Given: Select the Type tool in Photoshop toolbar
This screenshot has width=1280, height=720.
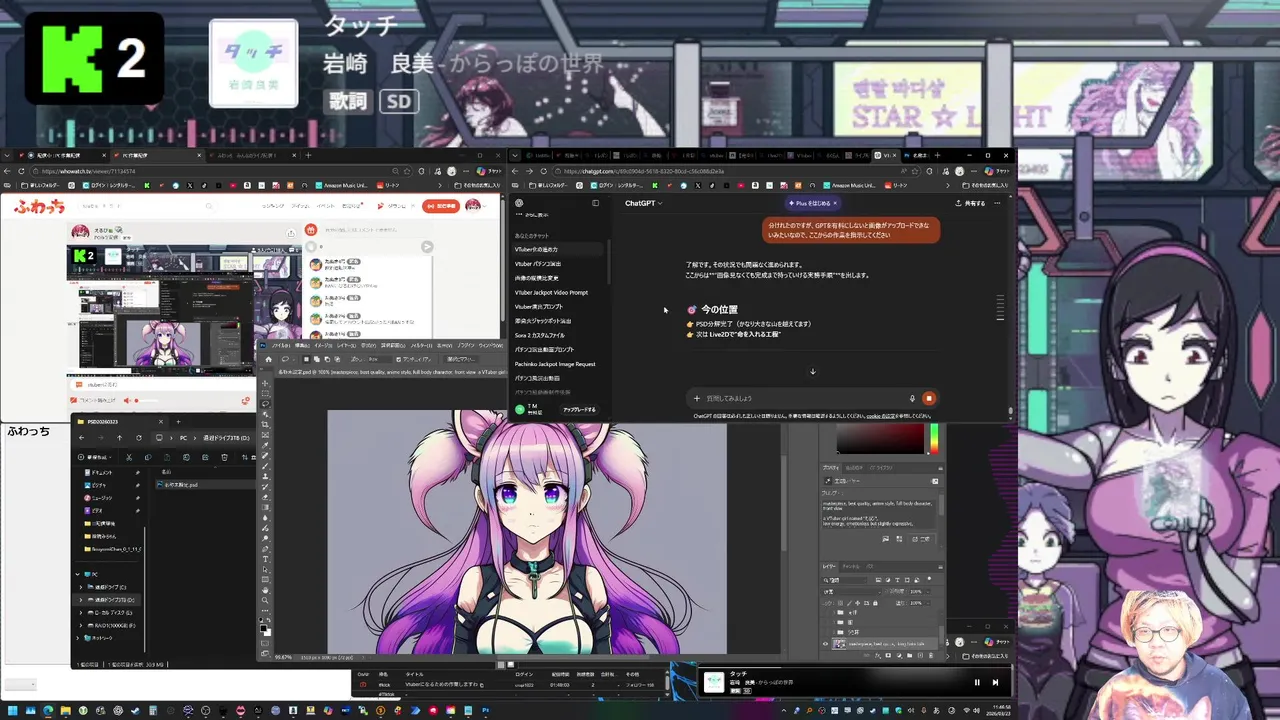Looking at the screenshot, I should (265, 559).
